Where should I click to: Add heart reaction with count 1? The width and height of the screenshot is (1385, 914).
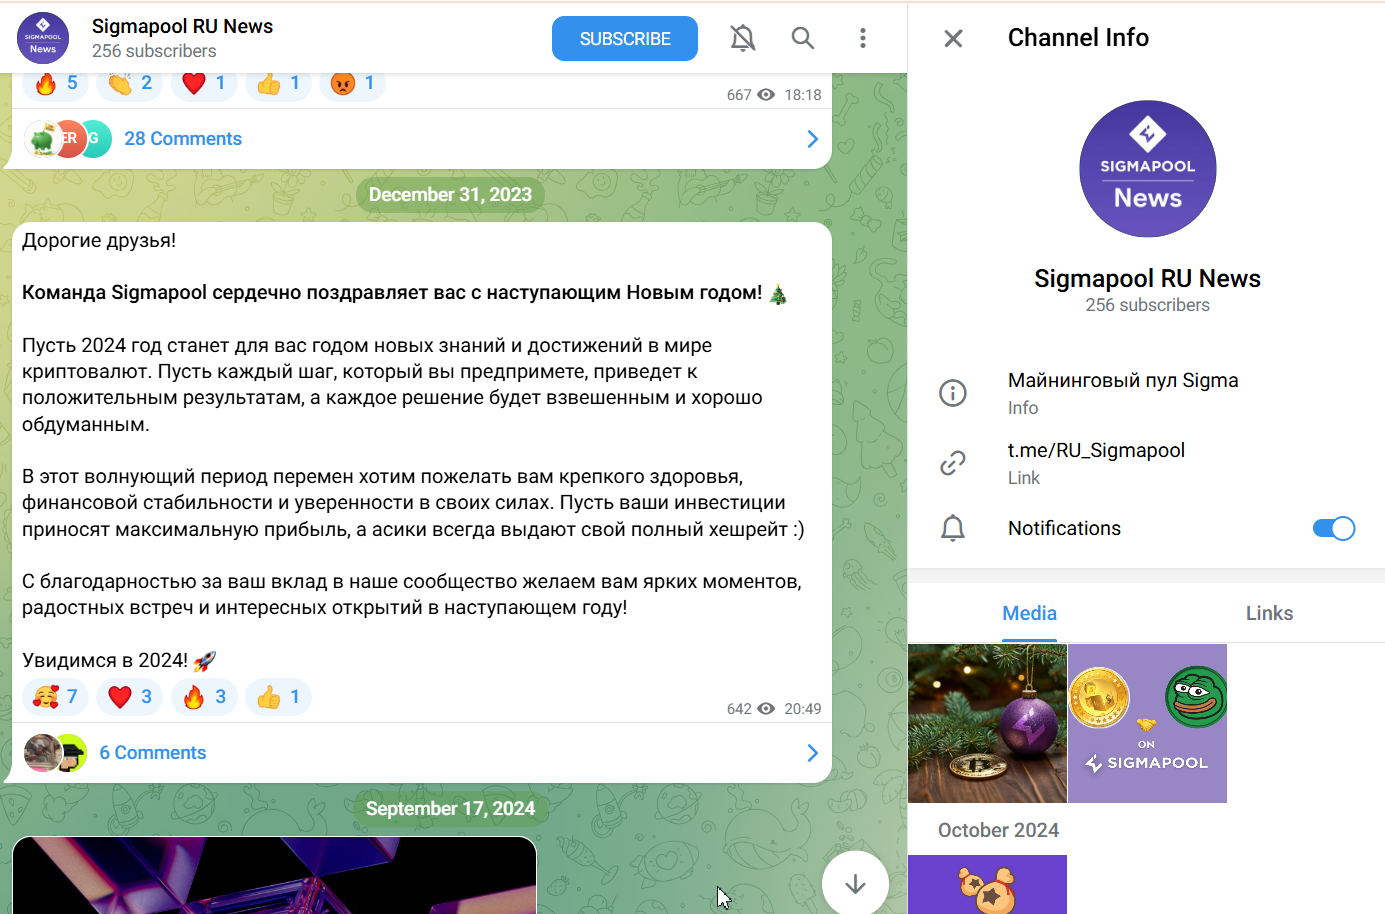204,83
